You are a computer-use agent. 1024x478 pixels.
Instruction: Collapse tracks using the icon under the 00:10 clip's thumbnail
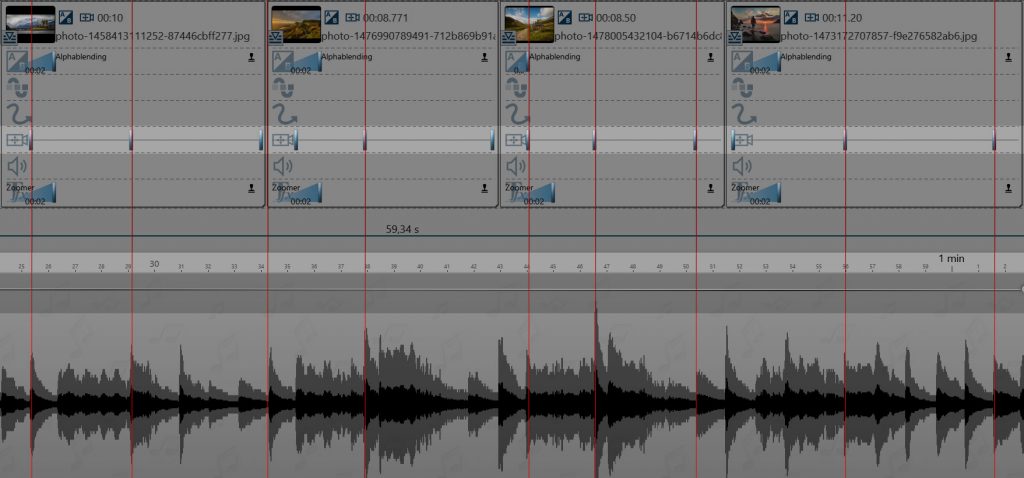10,38
